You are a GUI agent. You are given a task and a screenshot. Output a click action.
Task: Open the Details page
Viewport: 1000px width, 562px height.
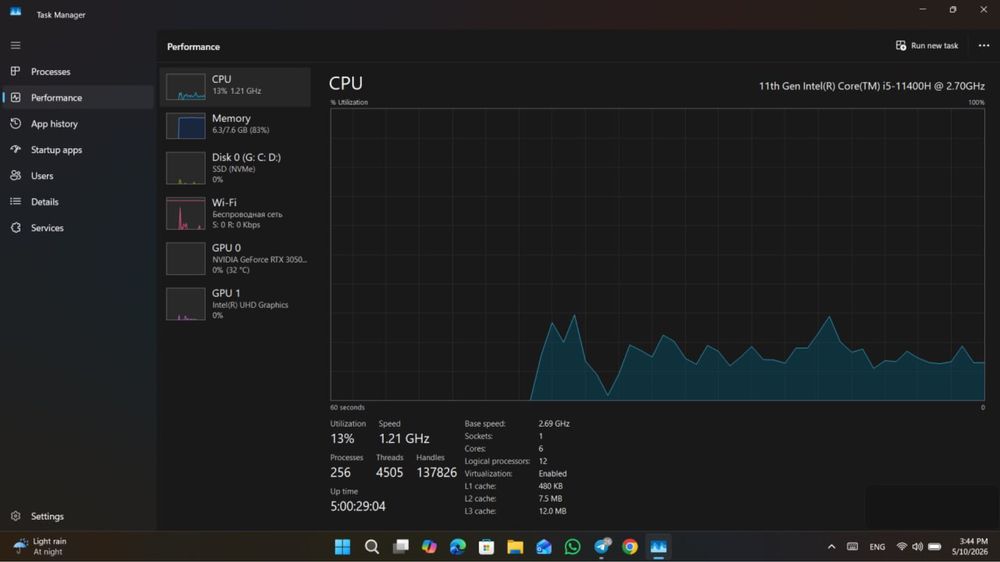coord(78,202)
